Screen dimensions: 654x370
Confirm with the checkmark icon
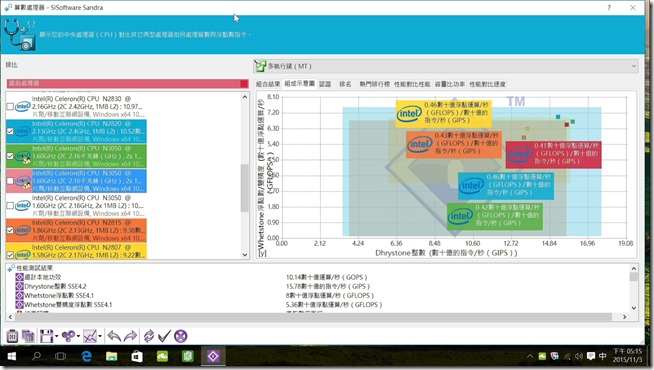point(164,336)
